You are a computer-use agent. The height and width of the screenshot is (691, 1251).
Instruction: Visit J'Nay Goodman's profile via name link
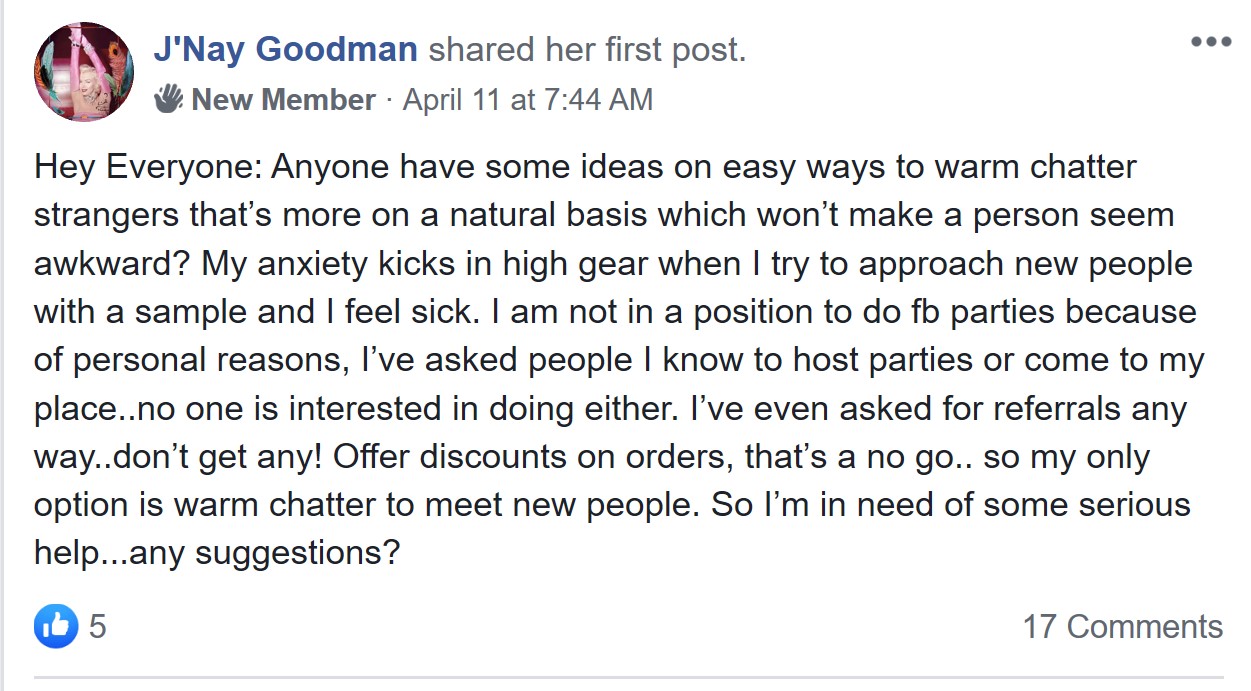point(286,48)
